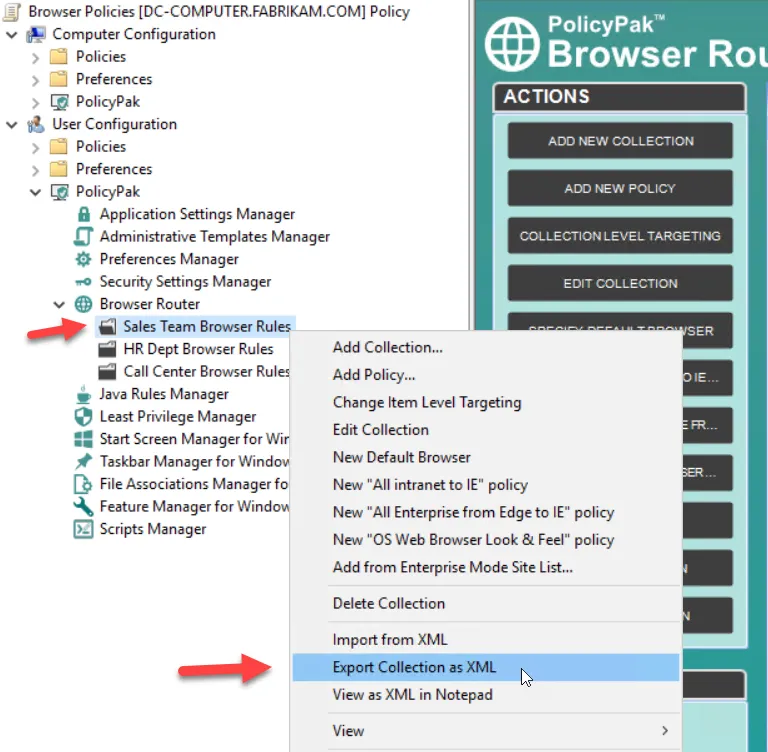Select HR Dept Browser Rules tree item
Image resolution: width=768 pixels, height=752 pixels.
[x=198, y=349]
